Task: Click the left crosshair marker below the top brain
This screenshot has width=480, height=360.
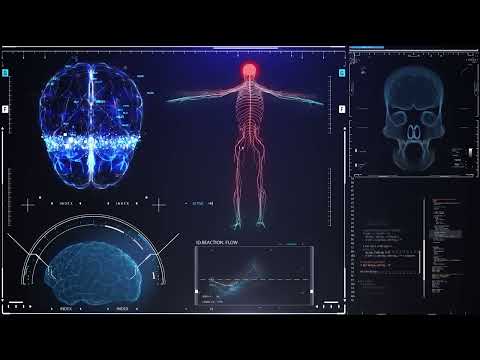Action: (x=28, y=205)
